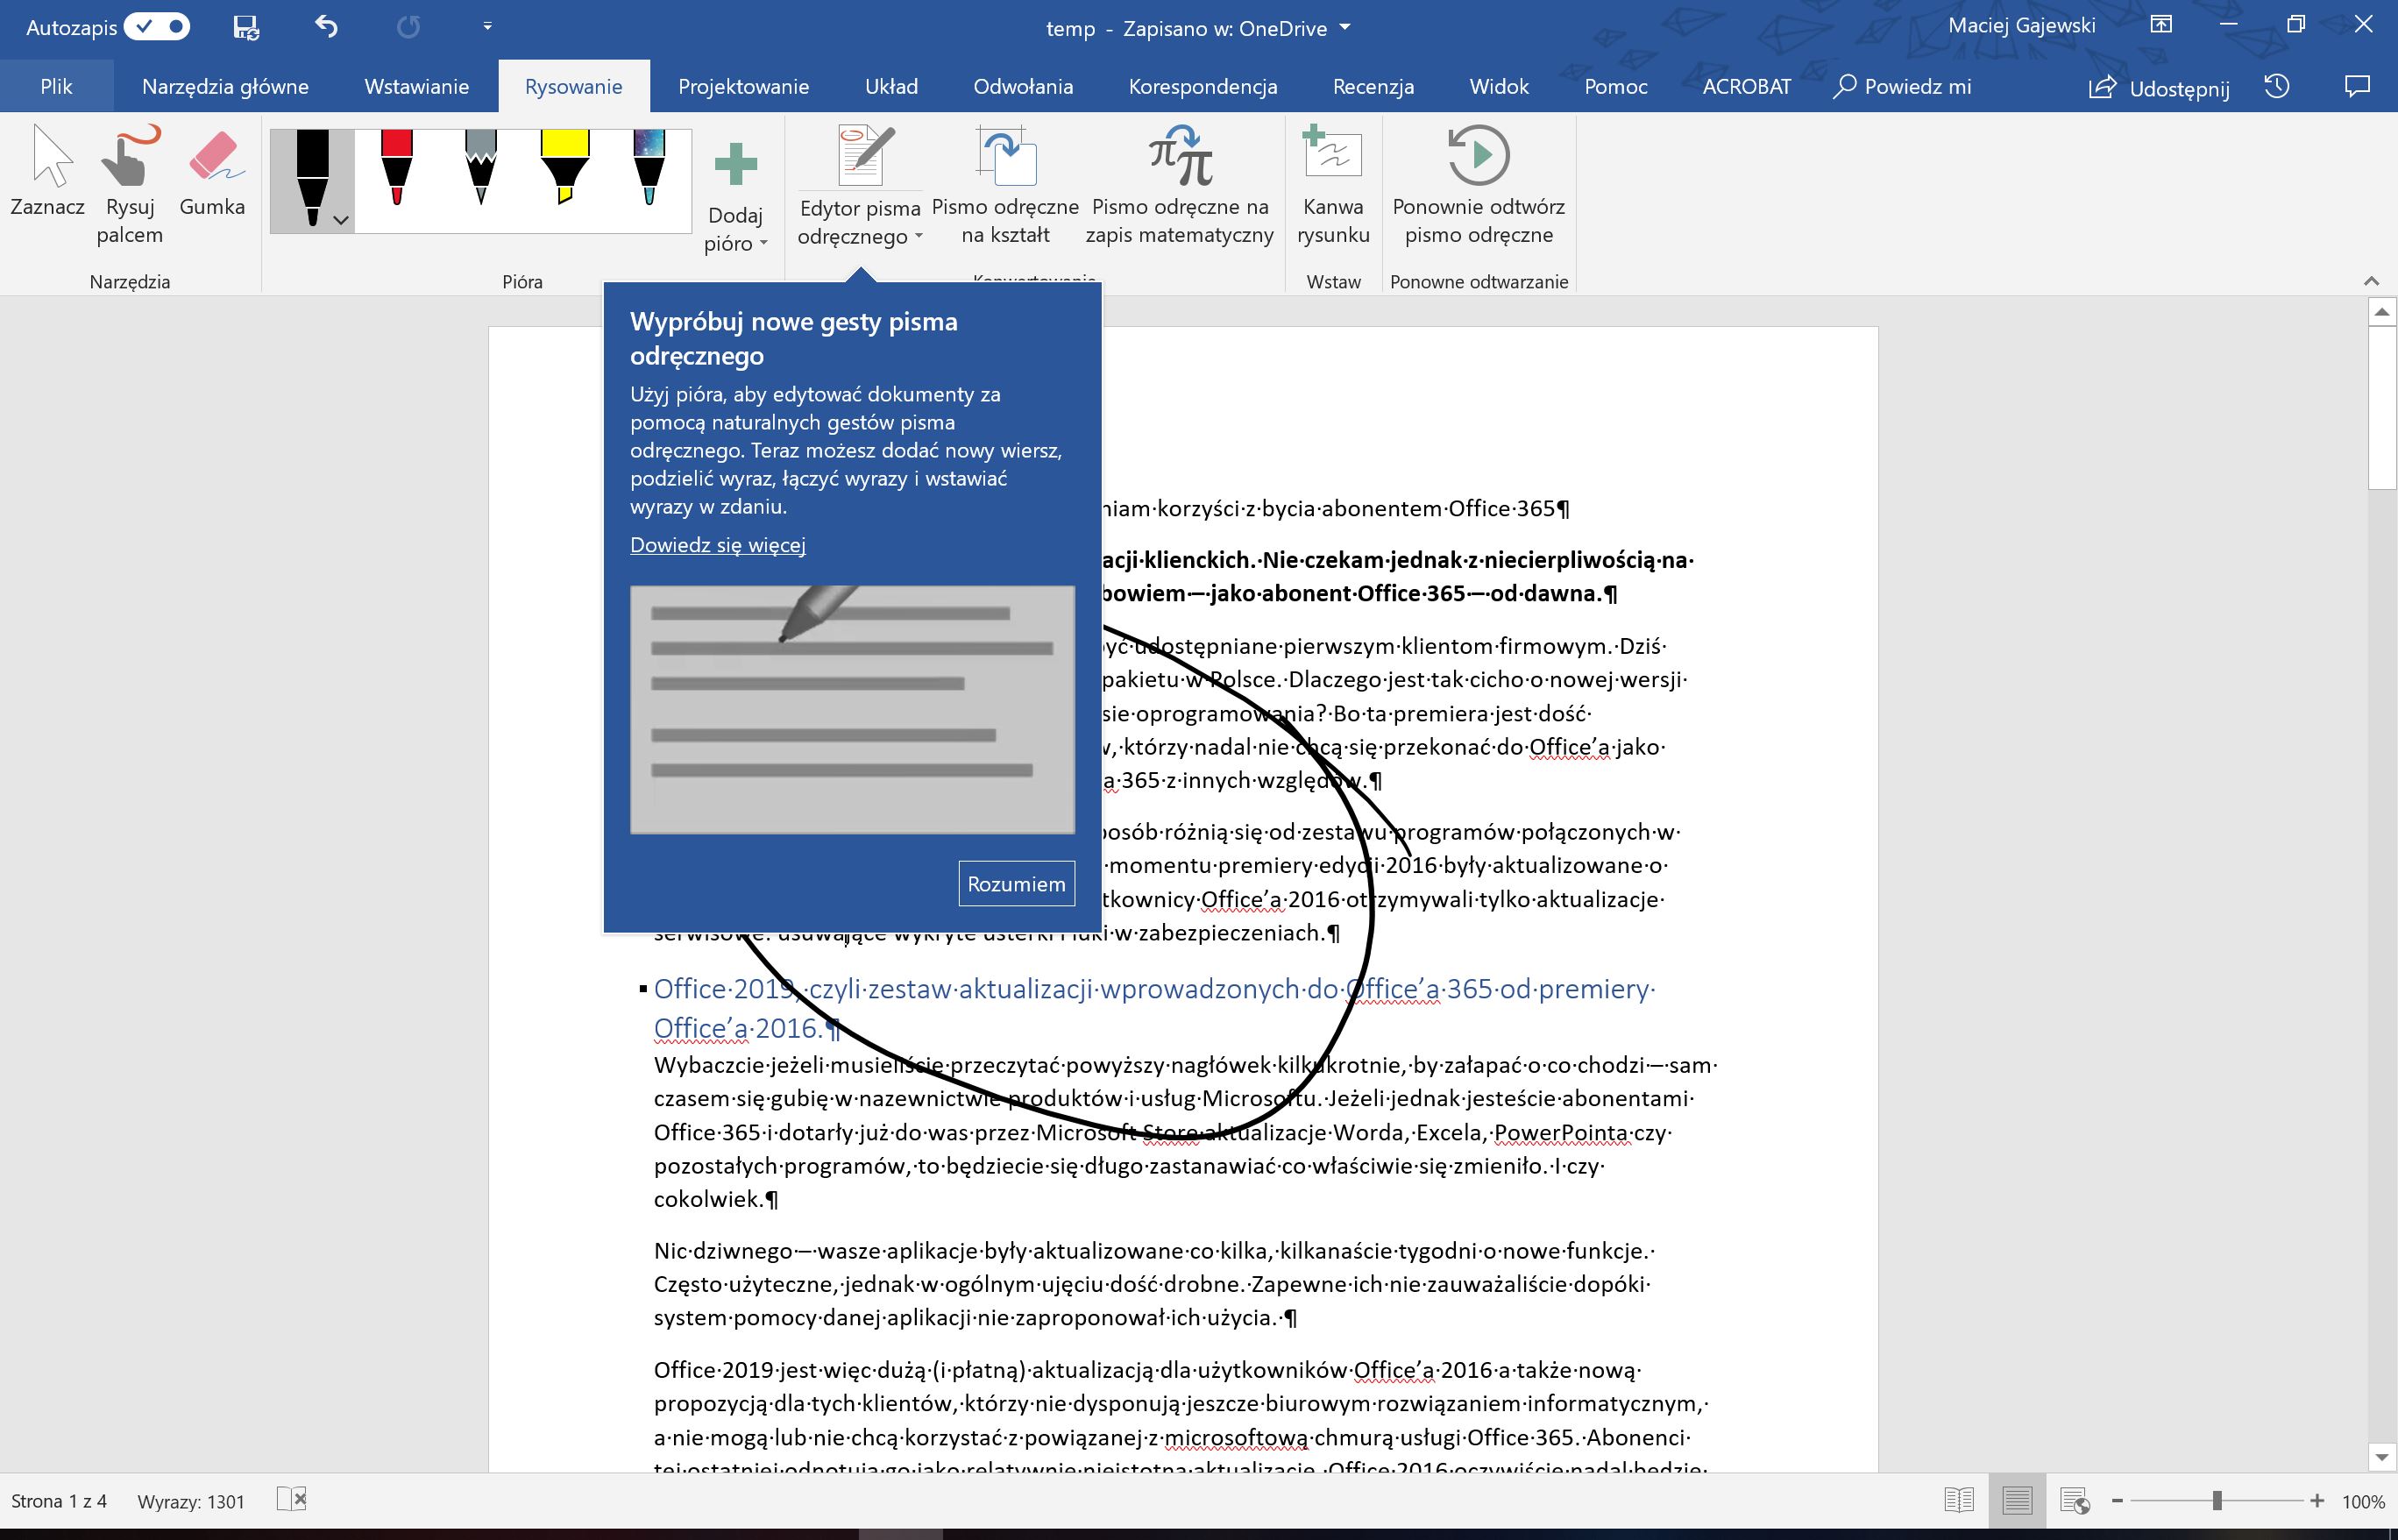Select the Zaznacz arrow tool
The width and height of the screenshot is (2398, 1540).
47,170
